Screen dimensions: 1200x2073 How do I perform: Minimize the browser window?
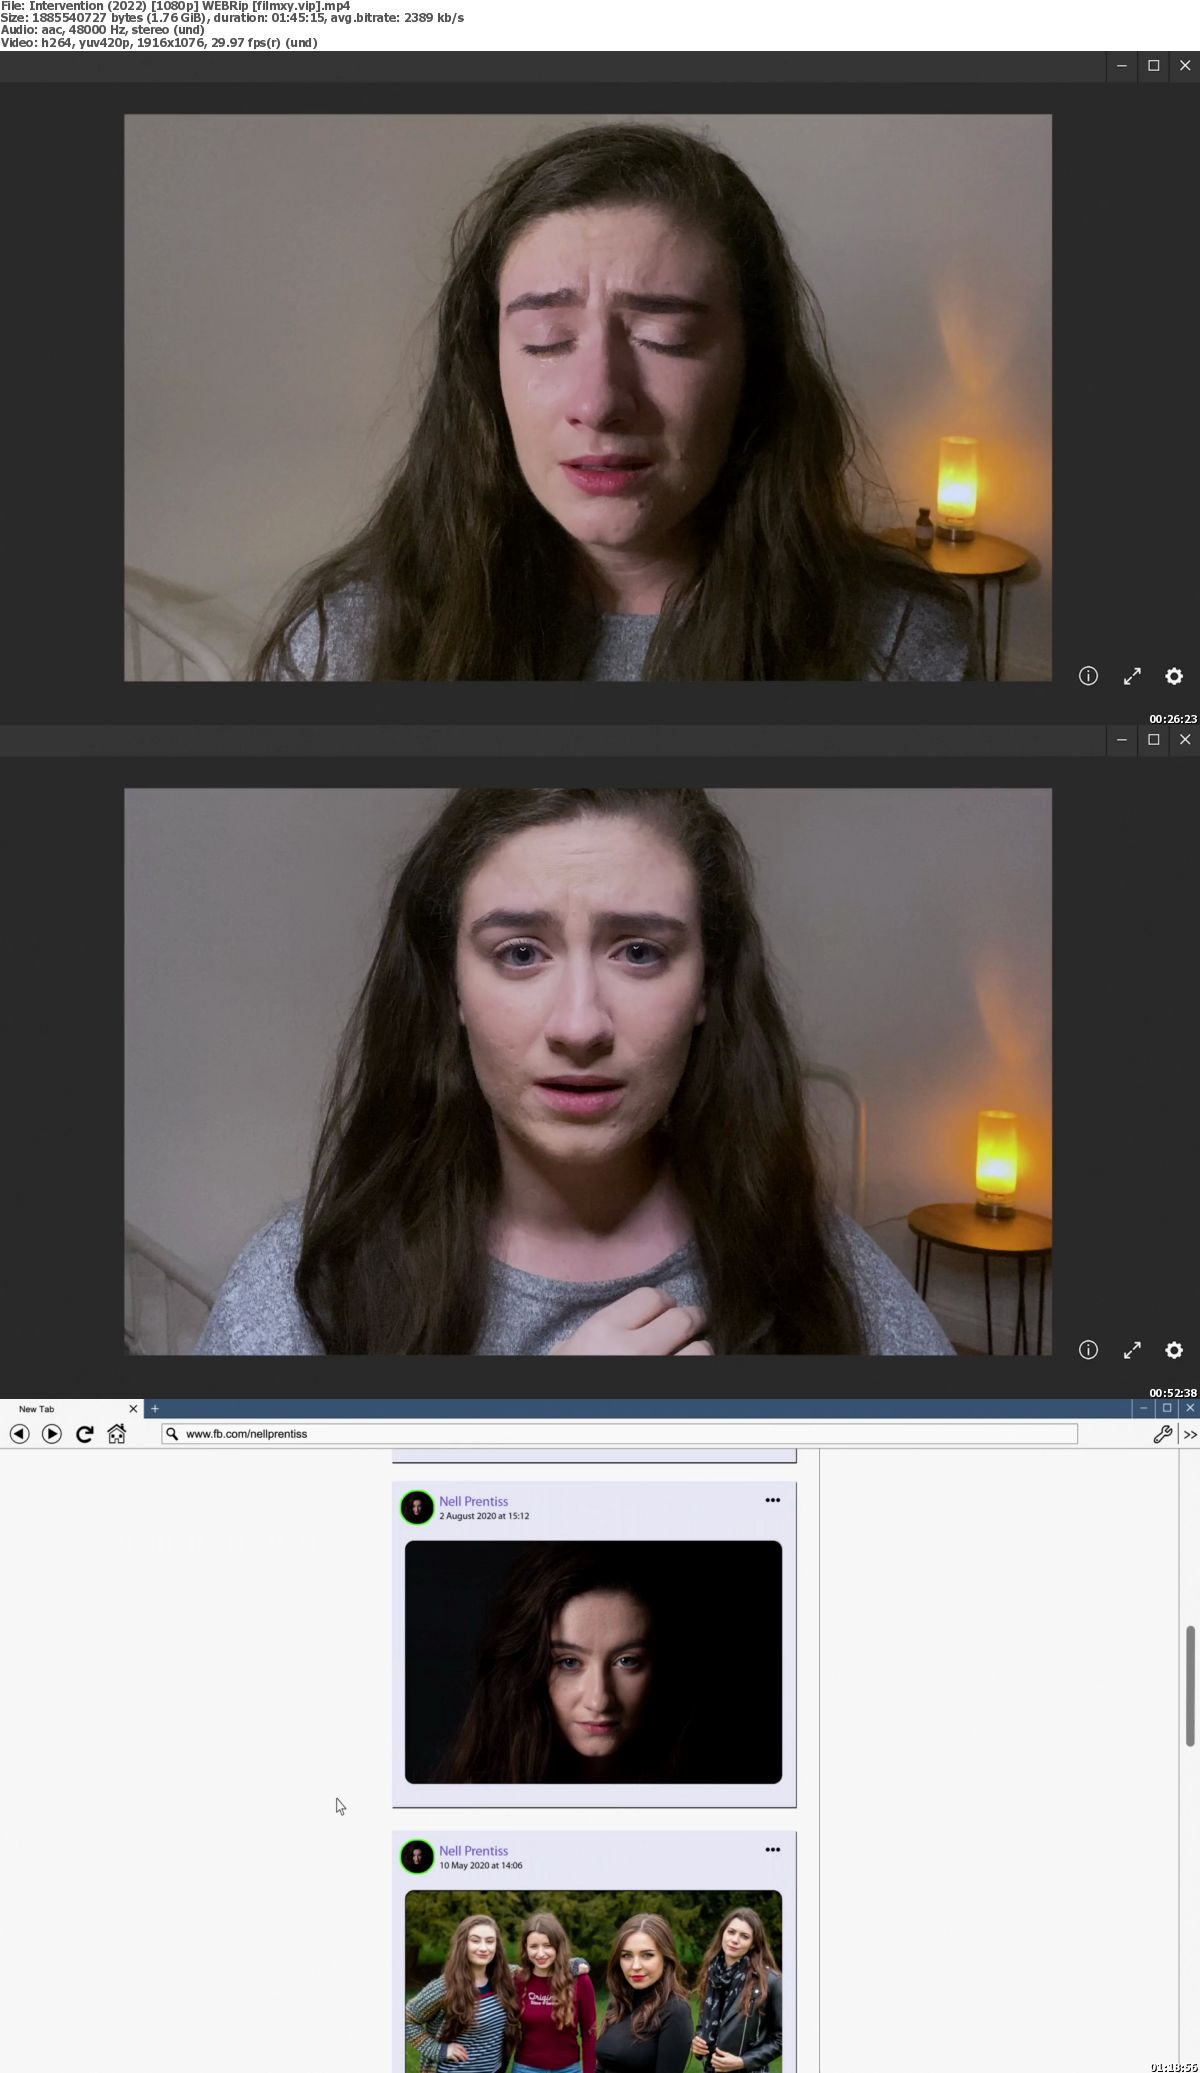[x=1144, y=1408]
